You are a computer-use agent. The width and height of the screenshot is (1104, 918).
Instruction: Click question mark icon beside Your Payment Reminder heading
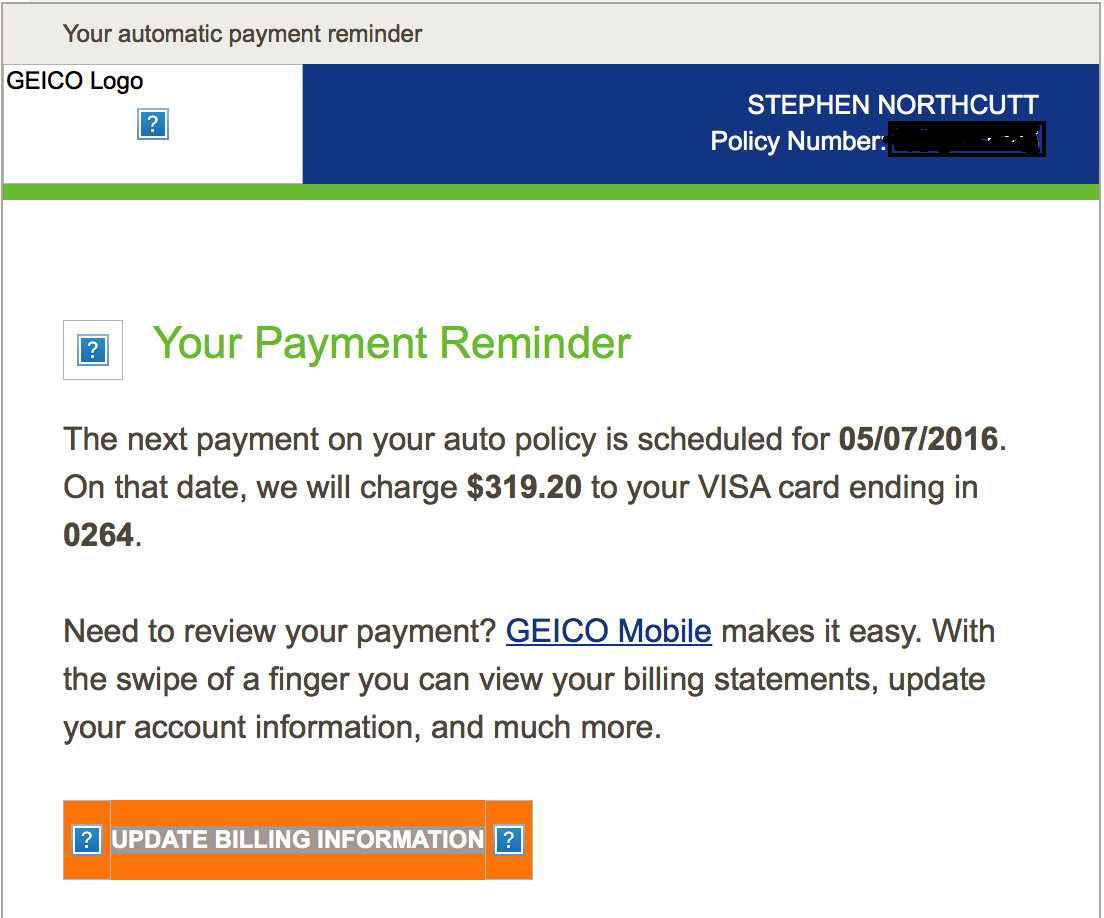point(92,350)
